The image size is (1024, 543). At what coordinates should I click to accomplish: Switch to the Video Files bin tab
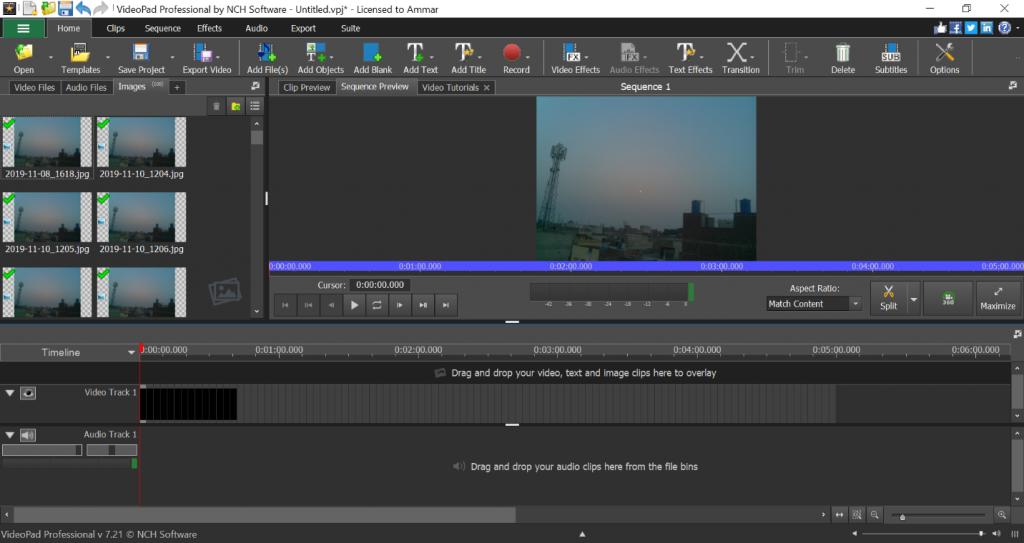tap(35, 87)
